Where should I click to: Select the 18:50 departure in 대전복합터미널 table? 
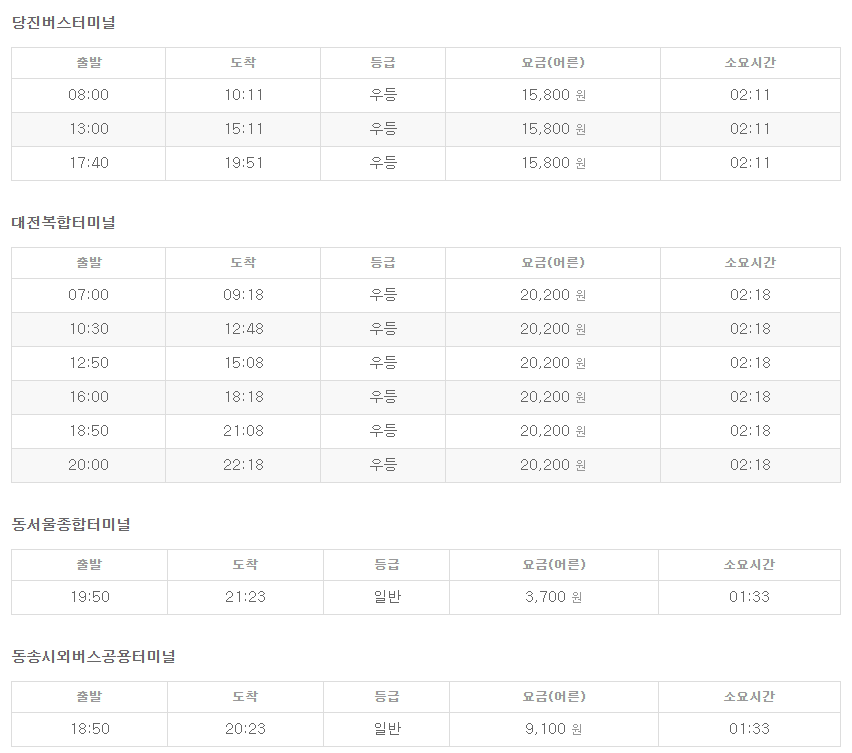(89, 431)
